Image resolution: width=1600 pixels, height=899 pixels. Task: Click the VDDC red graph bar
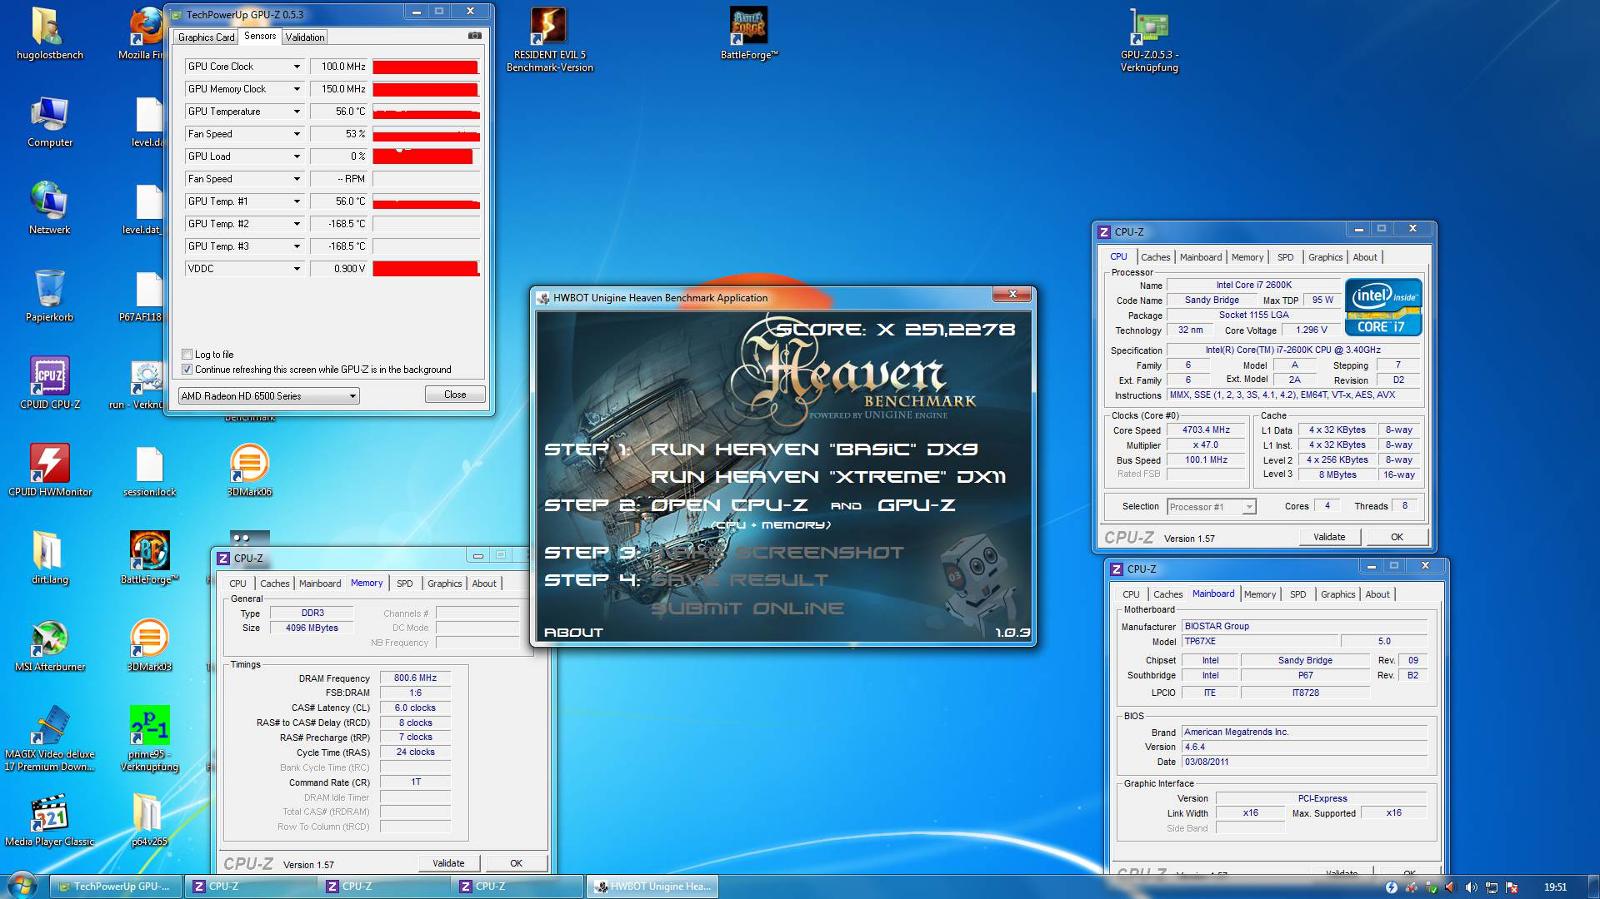point(425,269)
